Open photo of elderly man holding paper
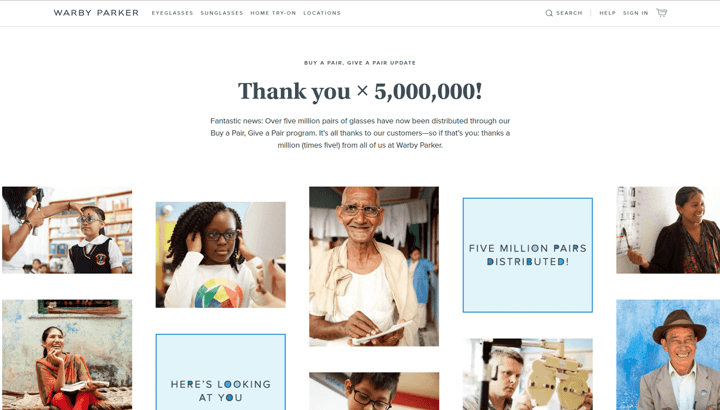This screenshot has height=410, width=720. coord(374,266)
